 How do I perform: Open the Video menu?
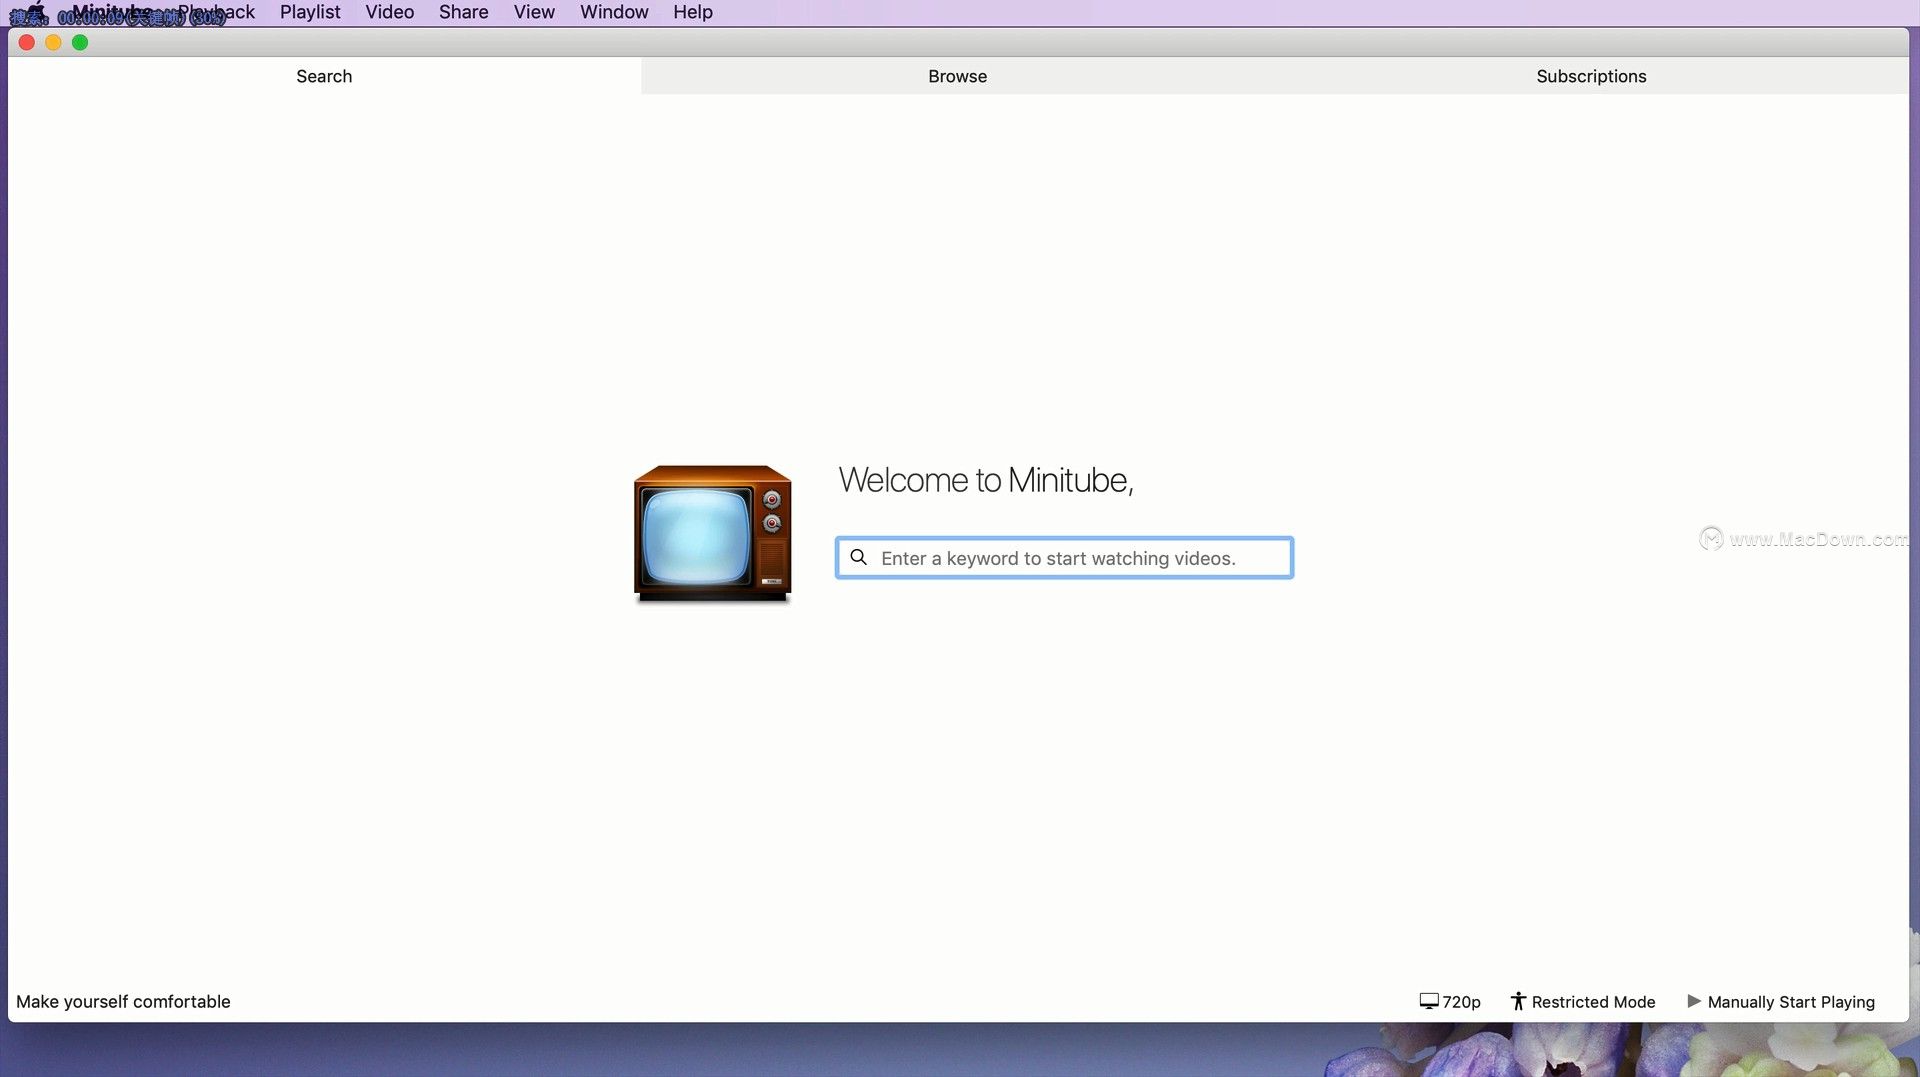coord(389,12)
